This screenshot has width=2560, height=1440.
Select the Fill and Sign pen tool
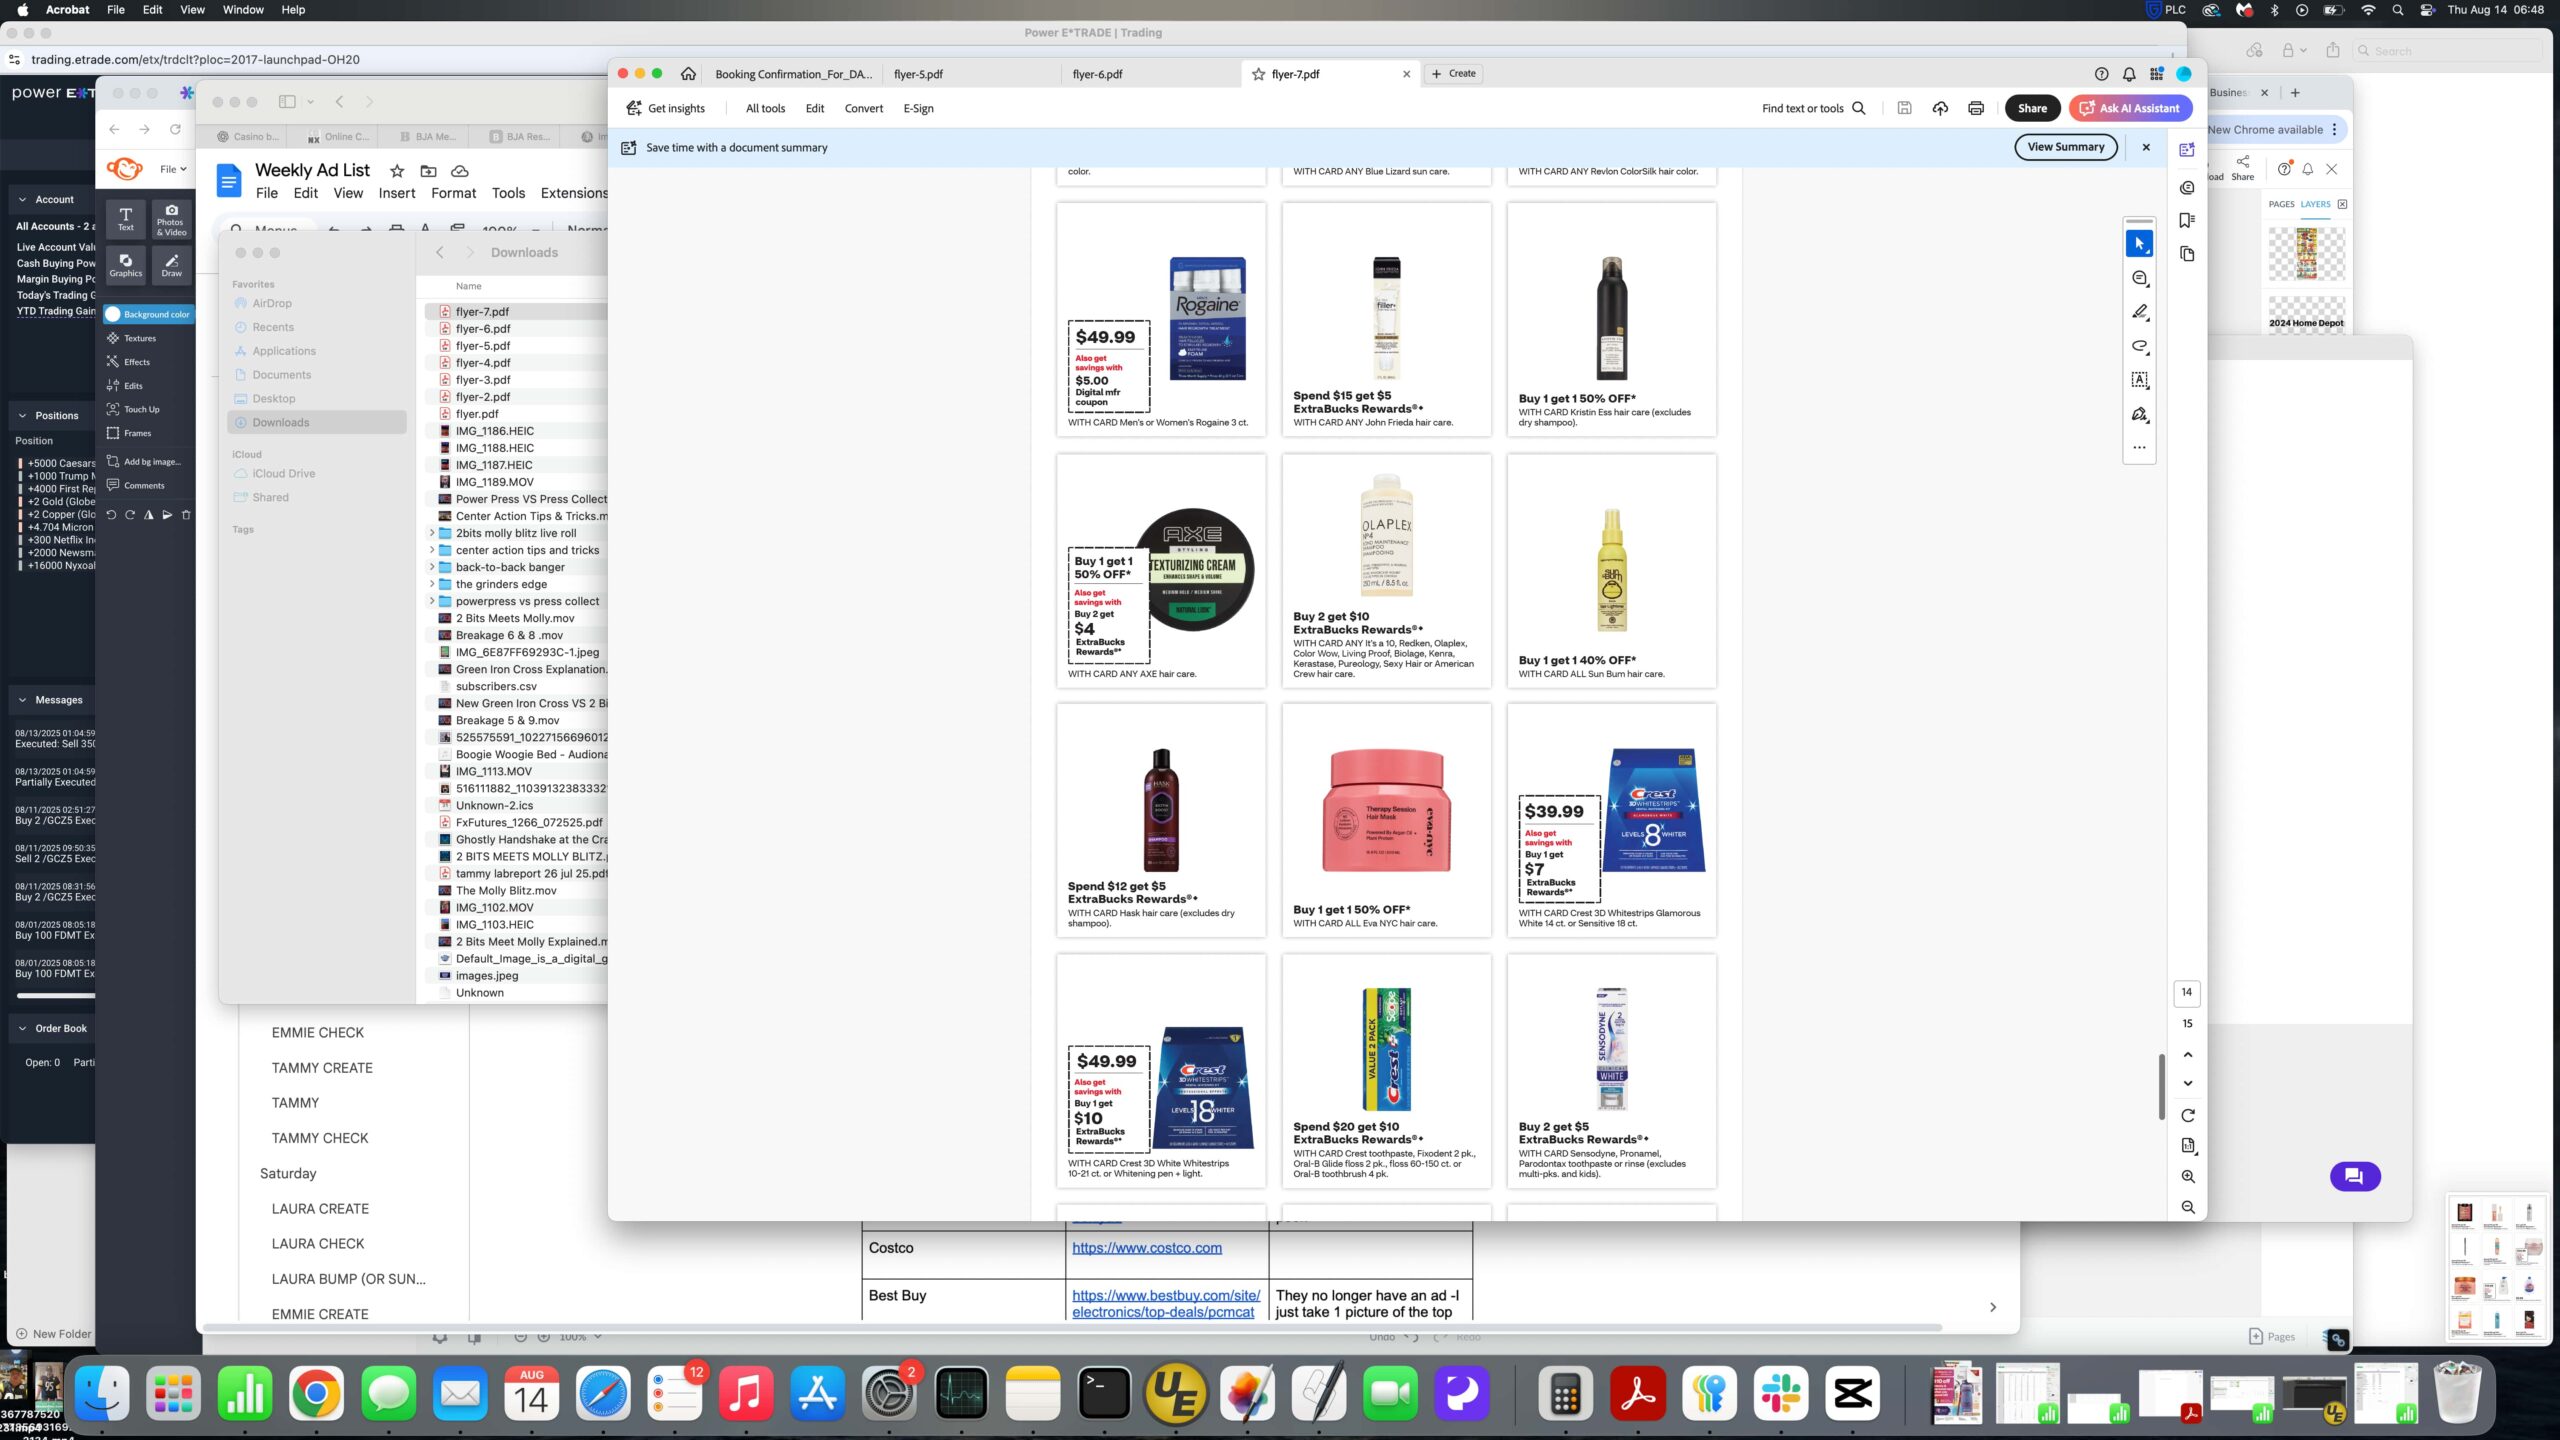point(2139,414)
